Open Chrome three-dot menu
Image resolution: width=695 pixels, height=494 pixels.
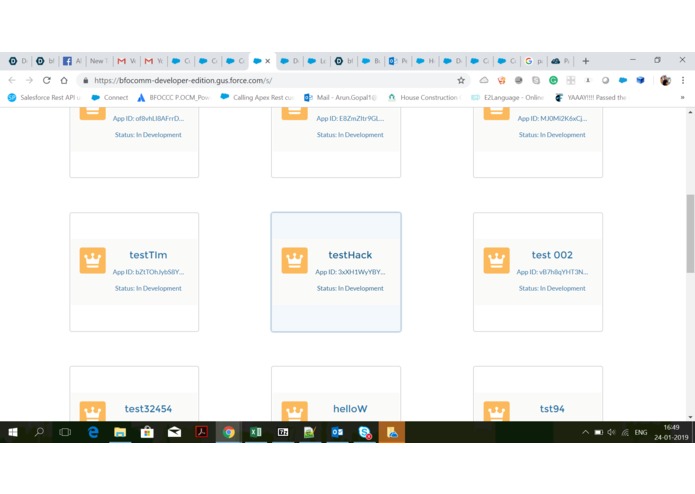click(683, 80)
